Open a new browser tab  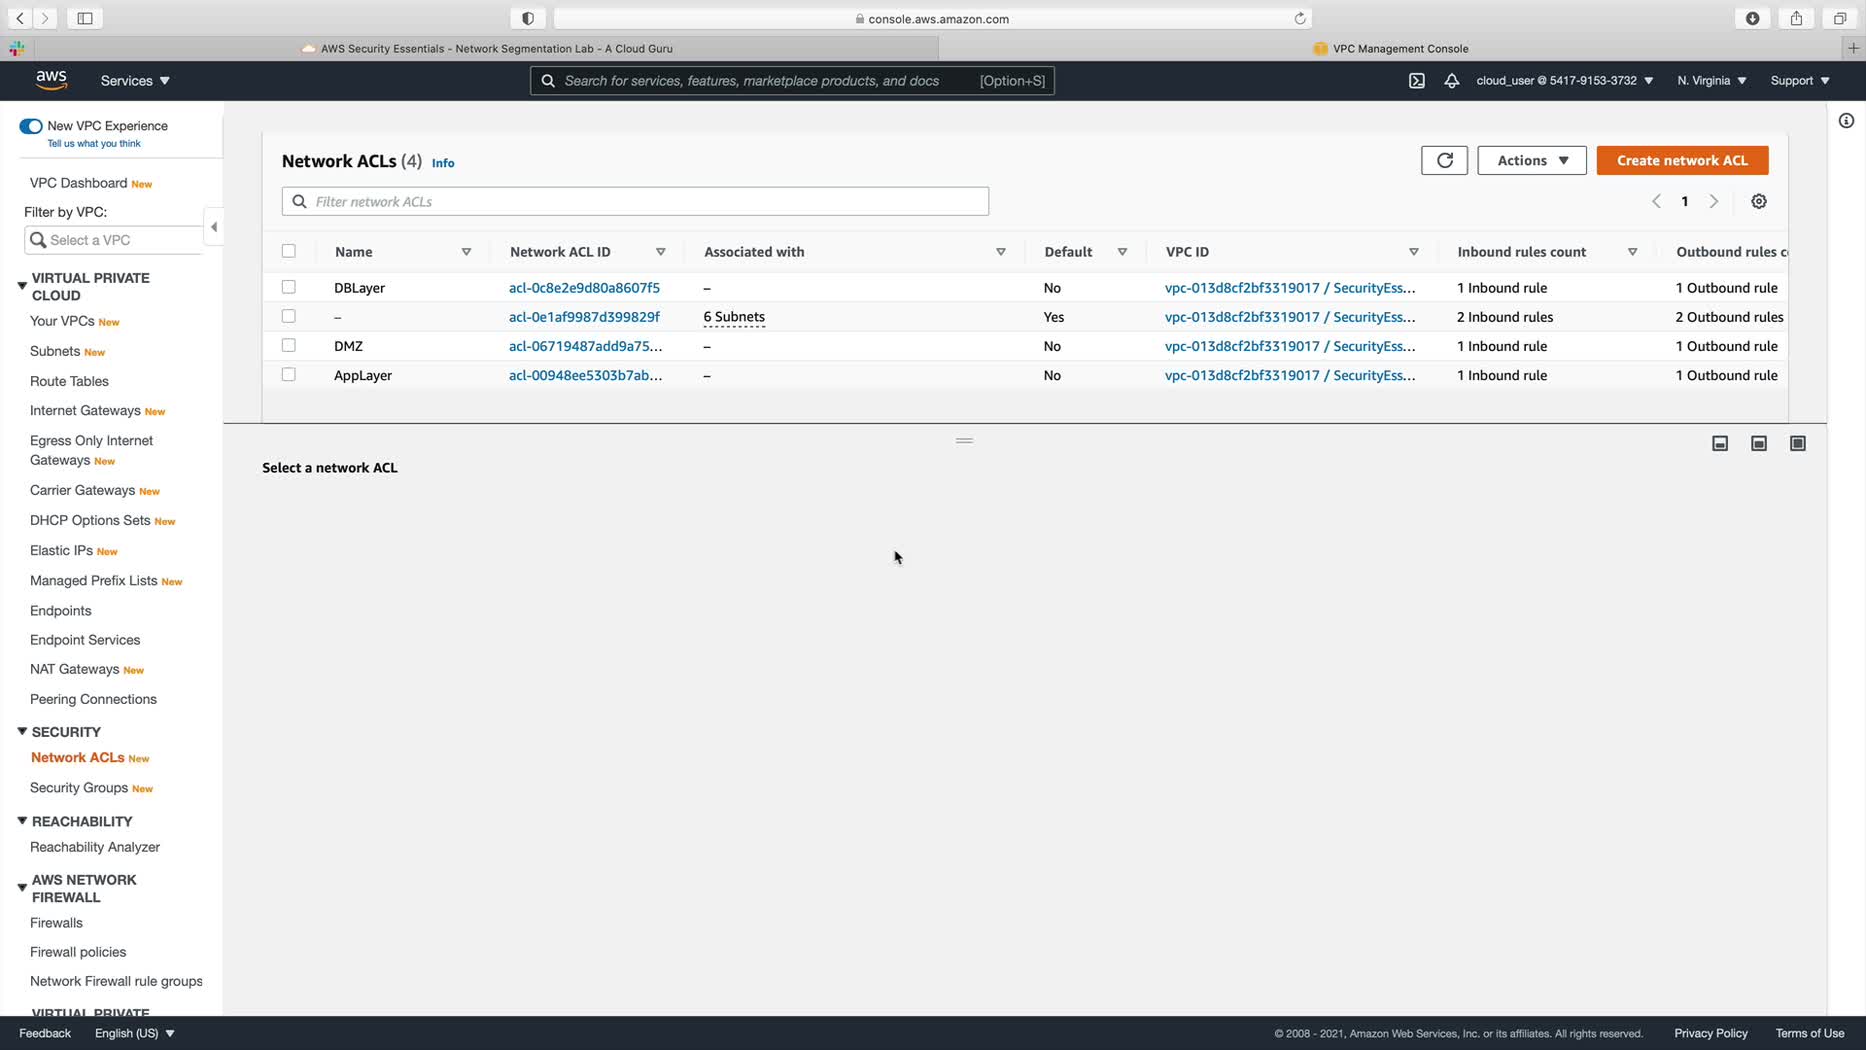coord(1853,48)
